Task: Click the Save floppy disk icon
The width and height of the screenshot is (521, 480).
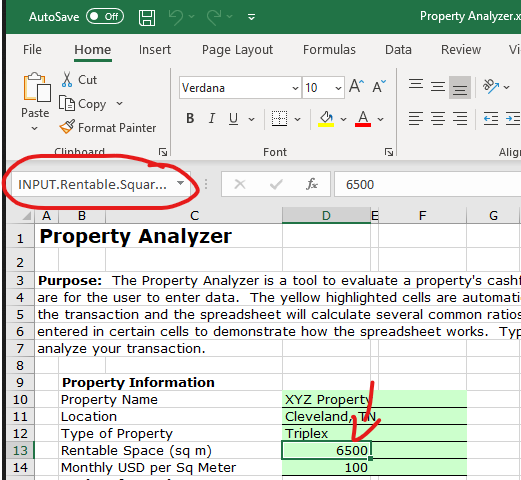Action: pos(147,17)
